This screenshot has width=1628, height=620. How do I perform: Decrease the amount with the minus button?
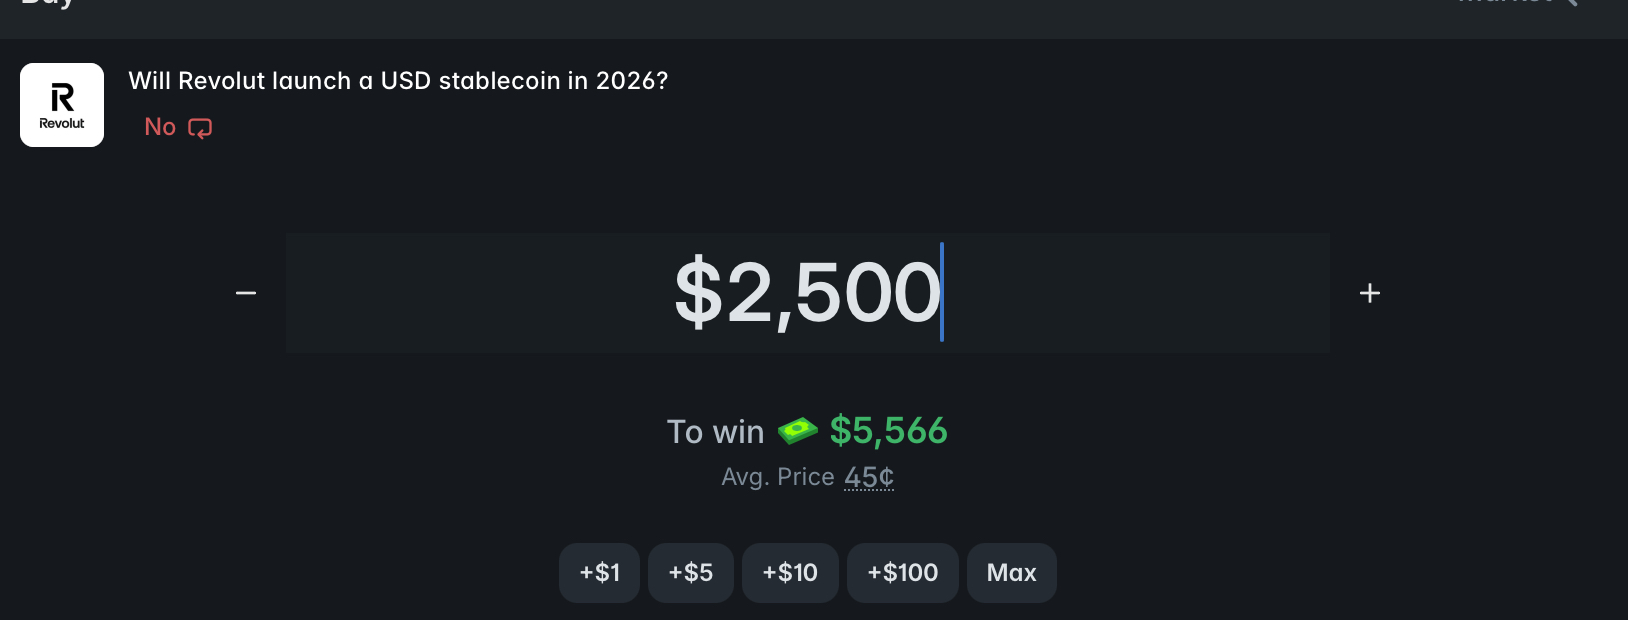246,293
